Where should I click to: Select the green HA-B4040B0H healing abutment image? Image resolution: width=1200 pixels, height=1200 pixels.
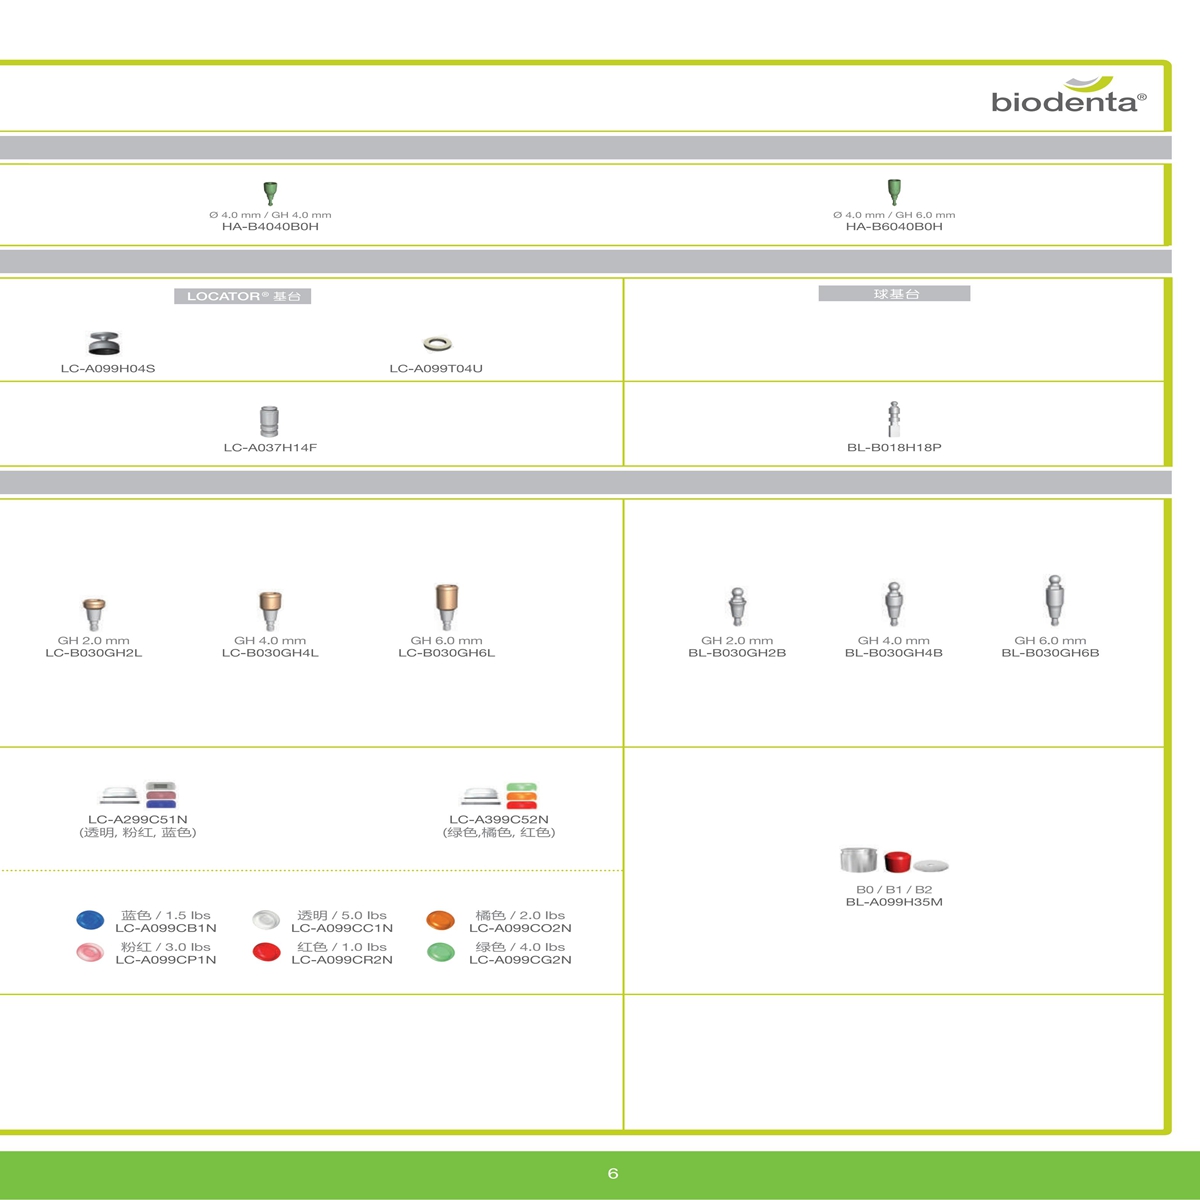point(270,192)
